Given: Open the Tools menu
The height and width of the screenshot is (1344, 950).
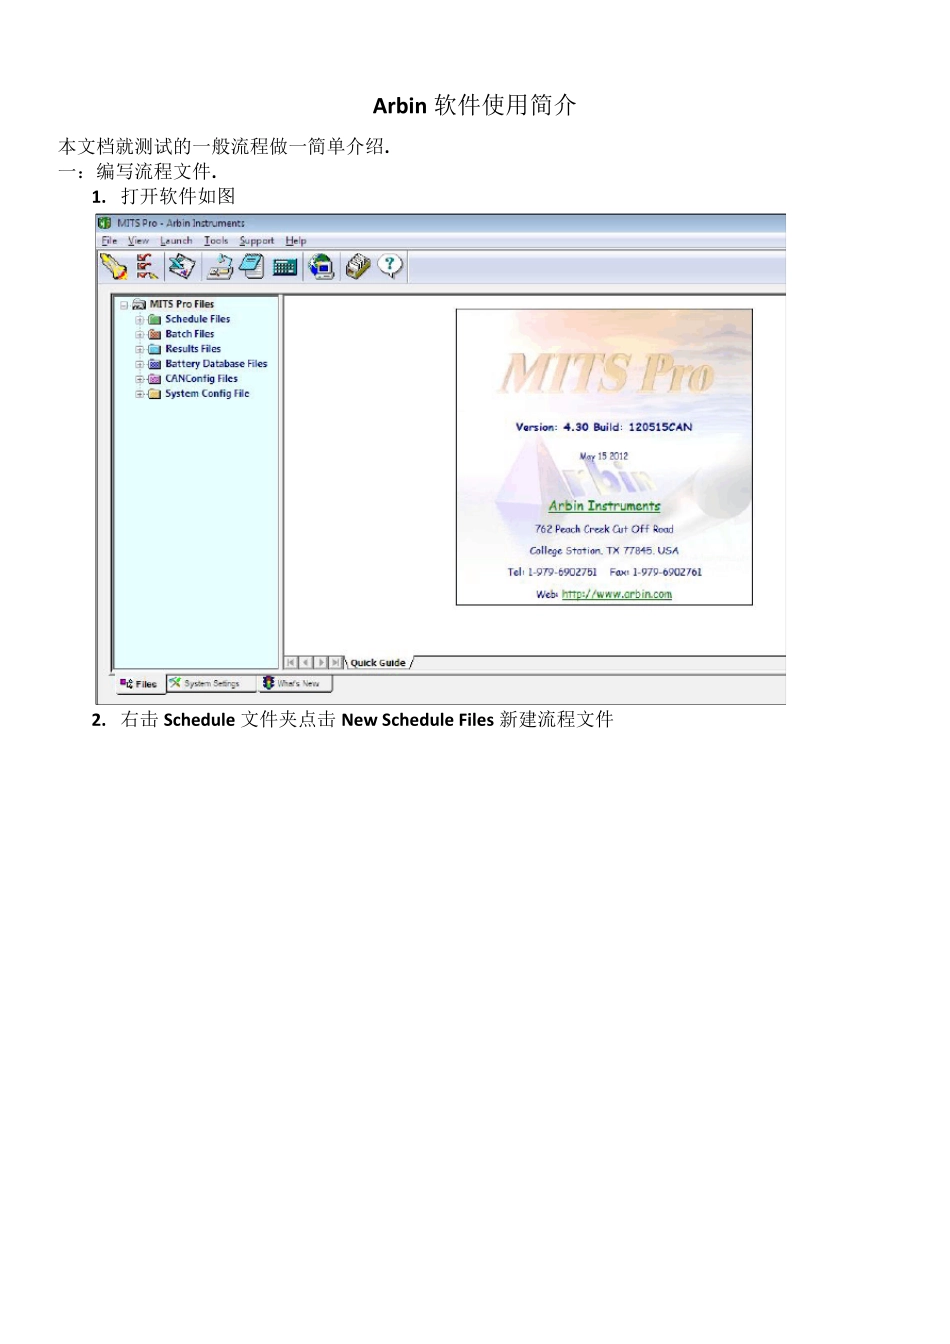Looking at the screenshot, I should 216,241.
